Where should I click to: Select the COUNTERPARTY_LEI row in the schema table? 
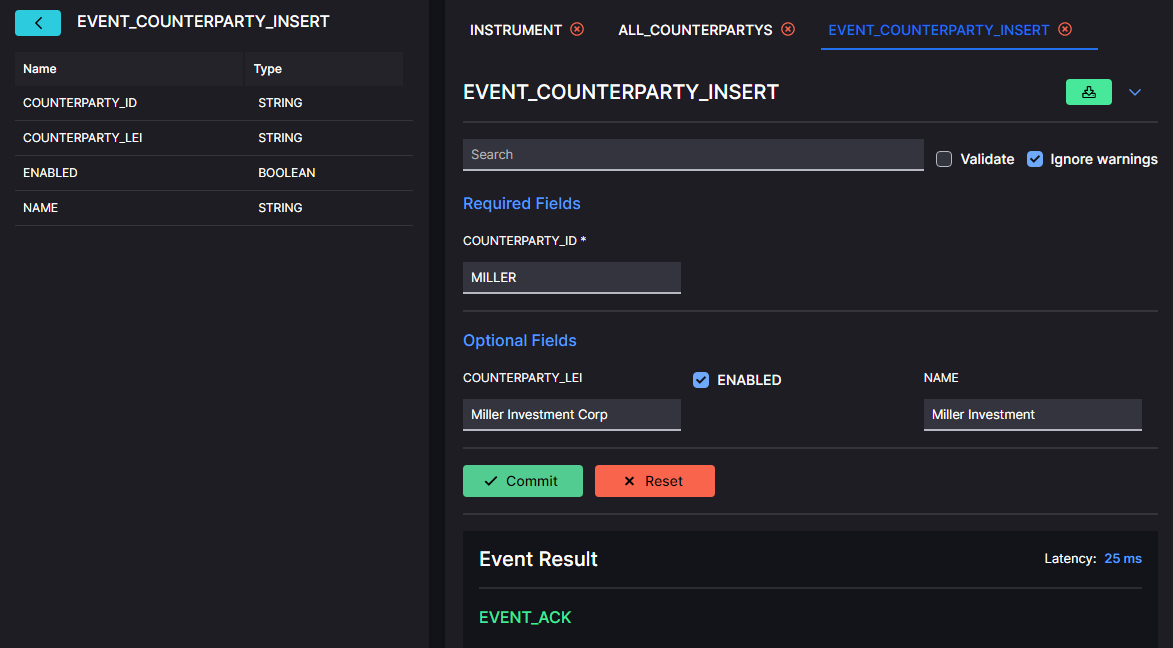coord(214,138)
